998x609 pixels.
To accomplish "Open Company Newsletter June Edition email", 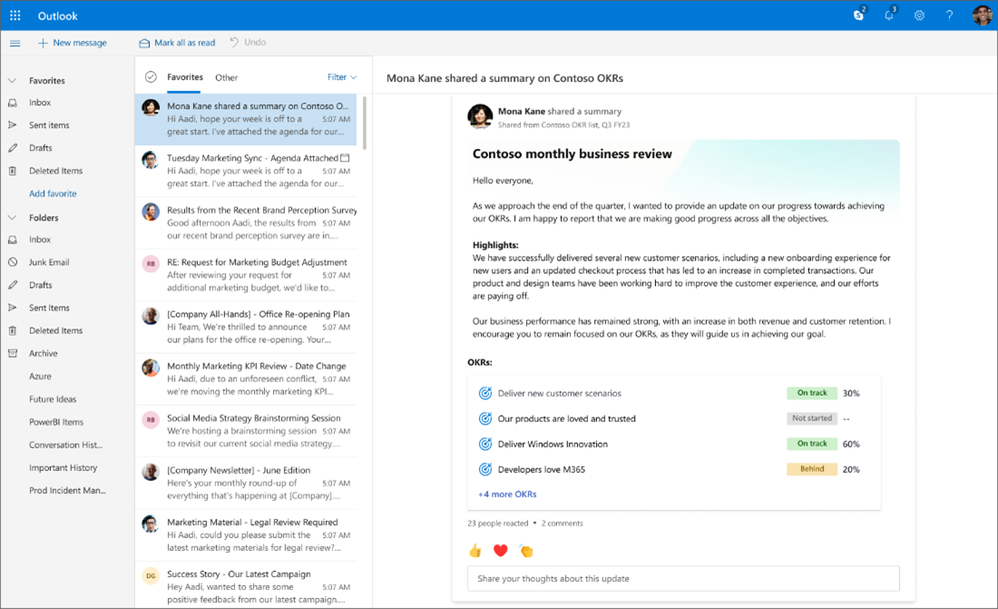I will pyautogui.click(x=246, y=483).
